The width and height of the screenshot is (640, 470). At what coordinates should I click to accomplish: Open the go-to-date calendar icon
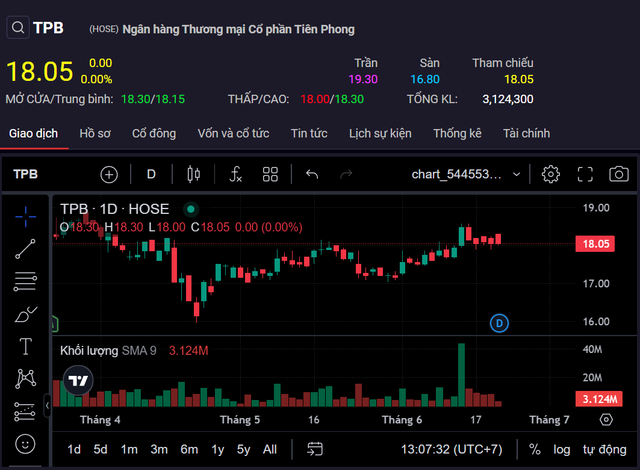coord(315,449)
